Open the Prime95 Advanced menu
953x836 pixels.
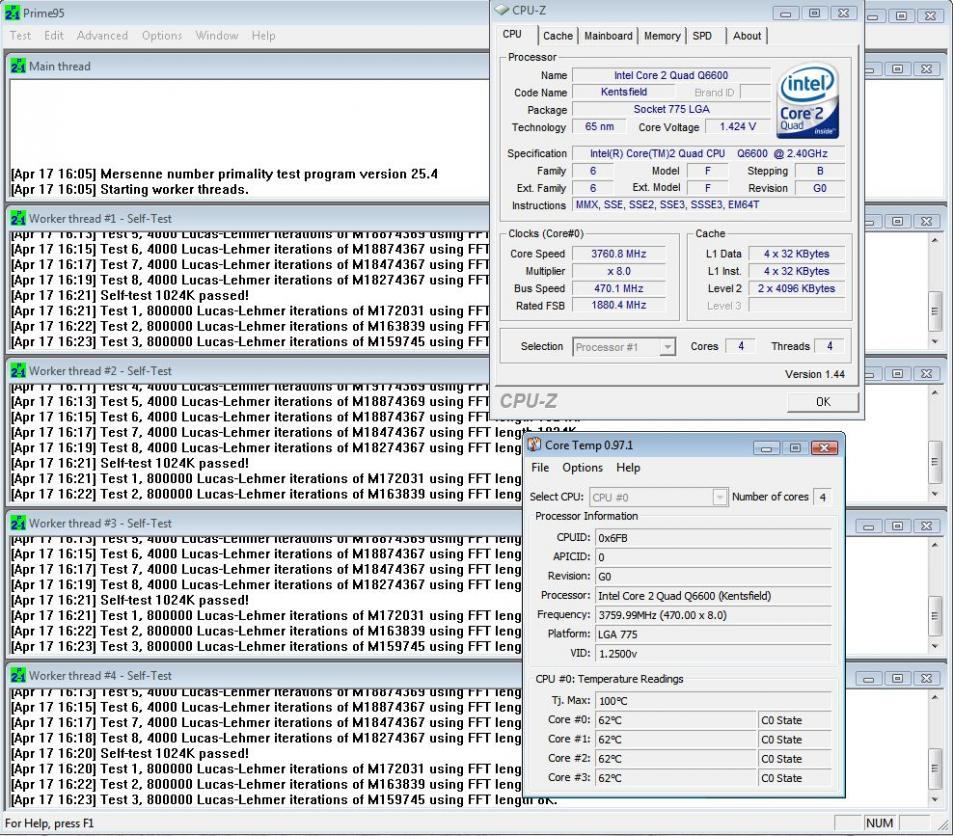click(102, 35)
